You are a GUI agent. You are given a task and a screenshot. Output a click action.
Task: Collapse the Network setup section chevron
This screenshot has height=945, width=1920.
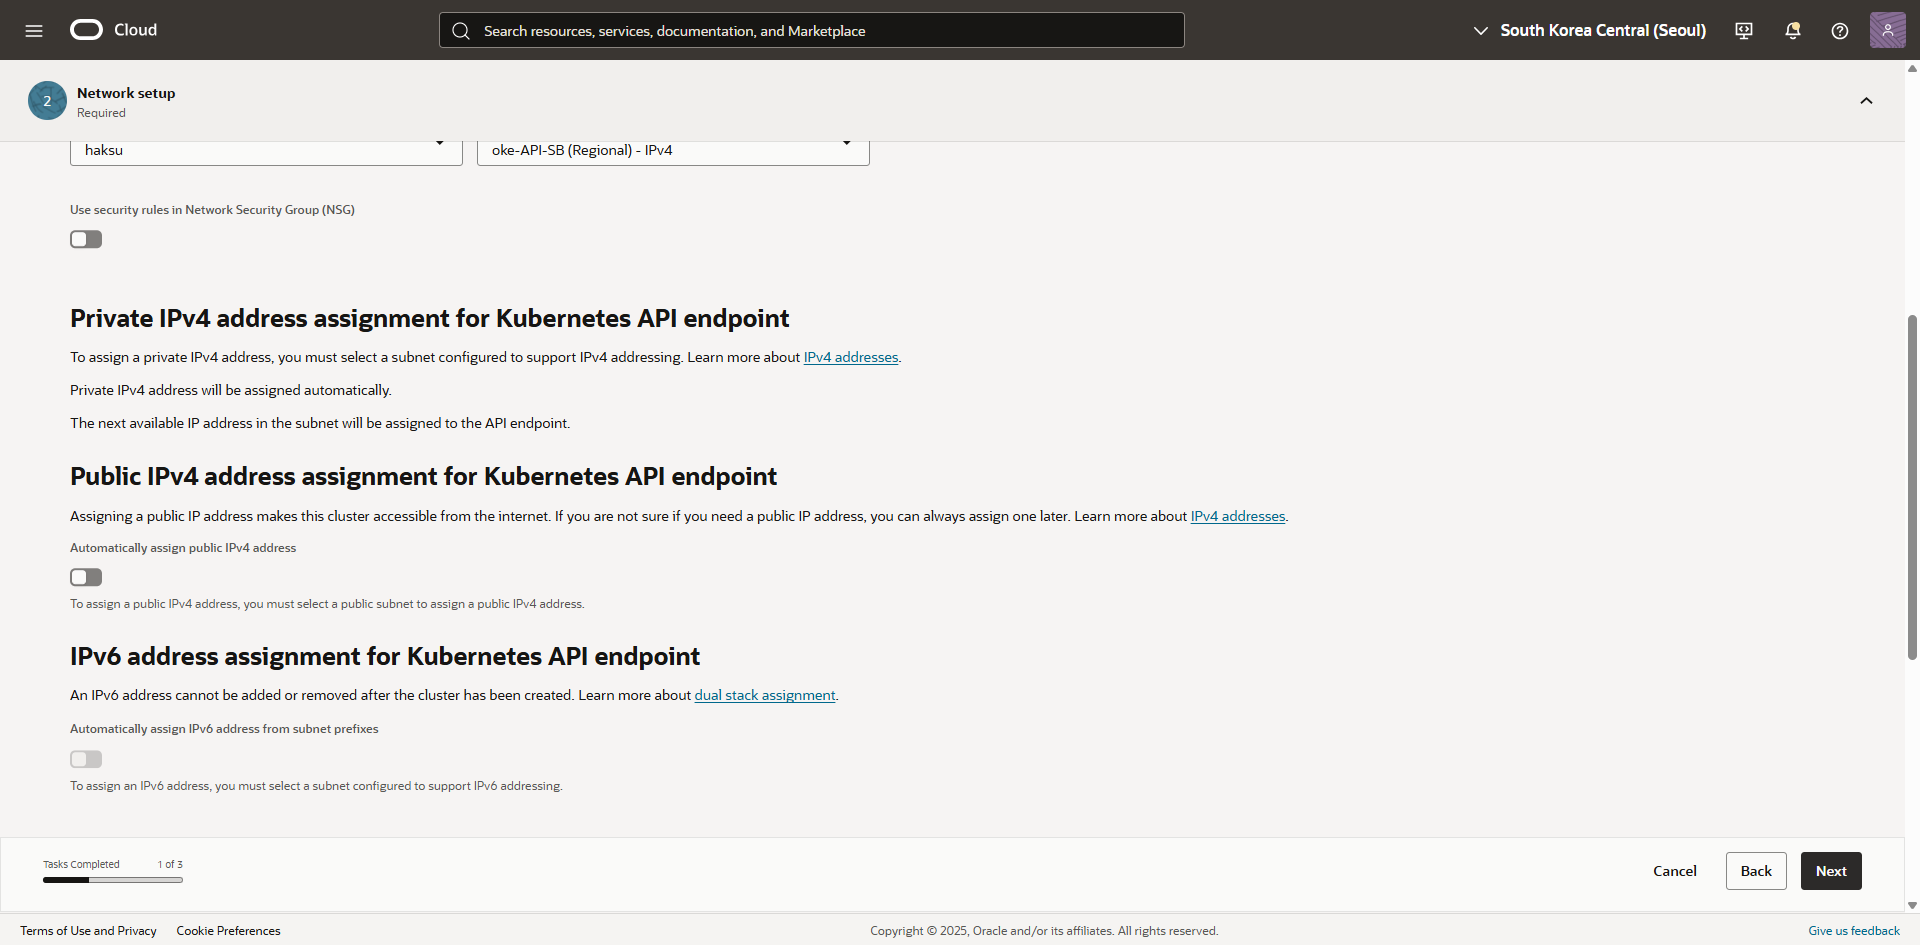(x=1866, y=101)
